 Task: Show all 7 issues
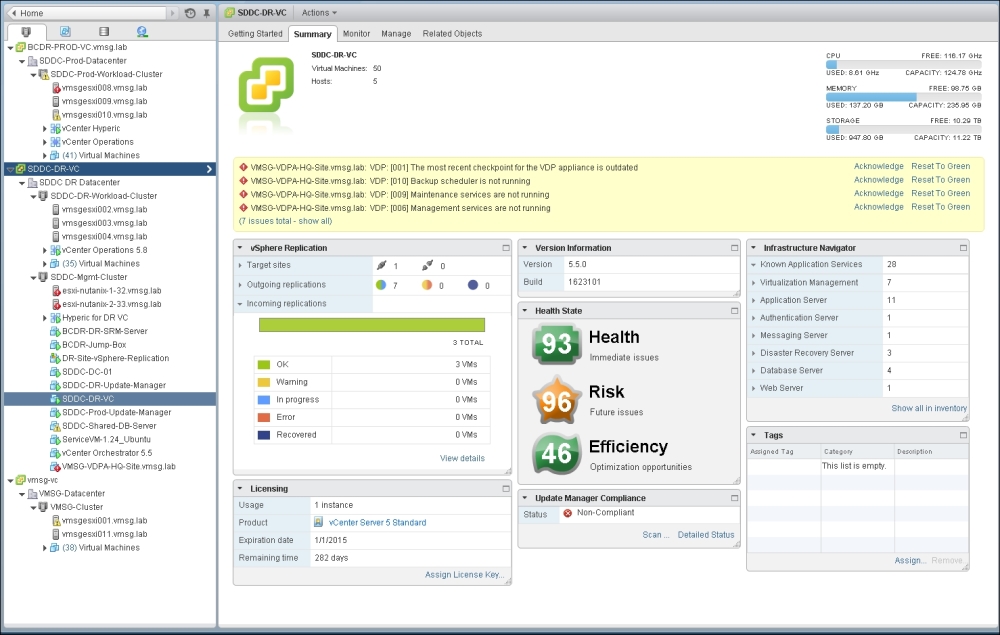coord(285,221)
